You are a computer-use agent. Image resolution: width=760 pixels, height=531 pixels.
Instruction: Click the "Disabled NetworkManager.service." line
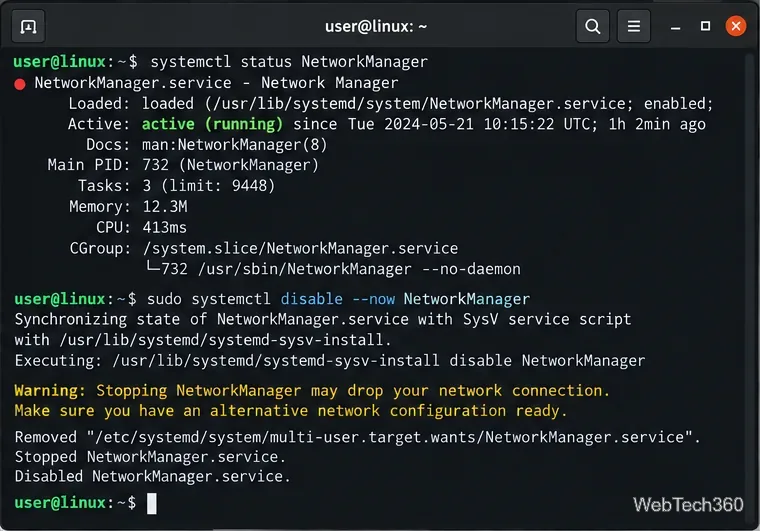(152, 476)
